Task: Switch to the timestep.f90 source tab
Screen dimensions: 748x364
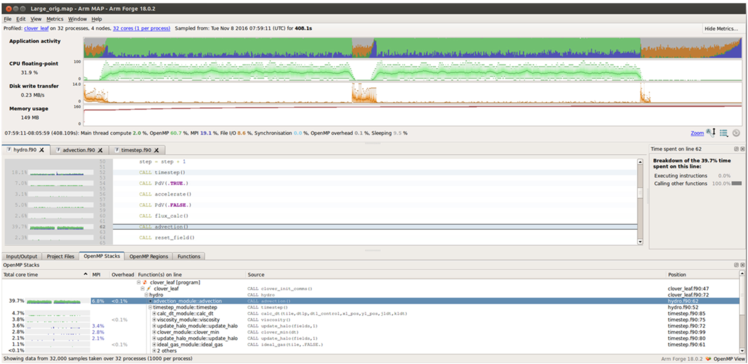Action: coord(138,150)
